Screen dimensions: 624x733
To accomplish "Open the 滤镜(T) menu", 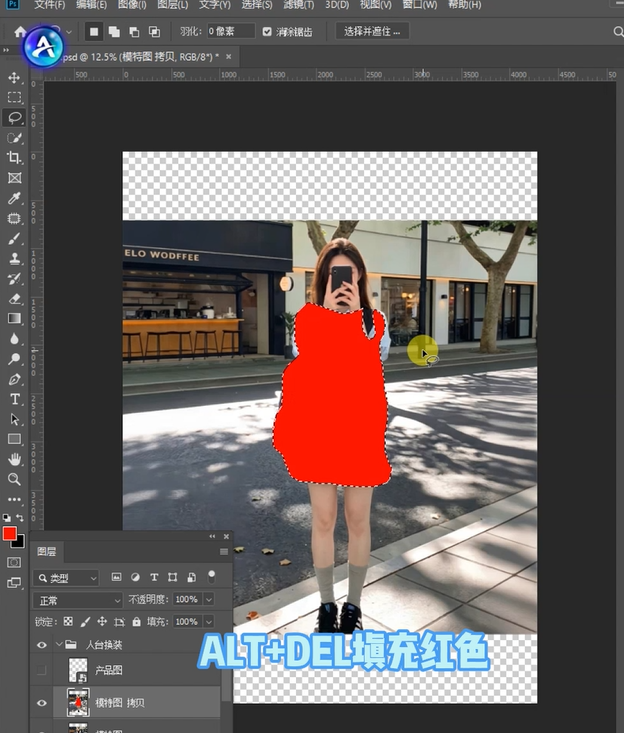I will pos(298,5).
